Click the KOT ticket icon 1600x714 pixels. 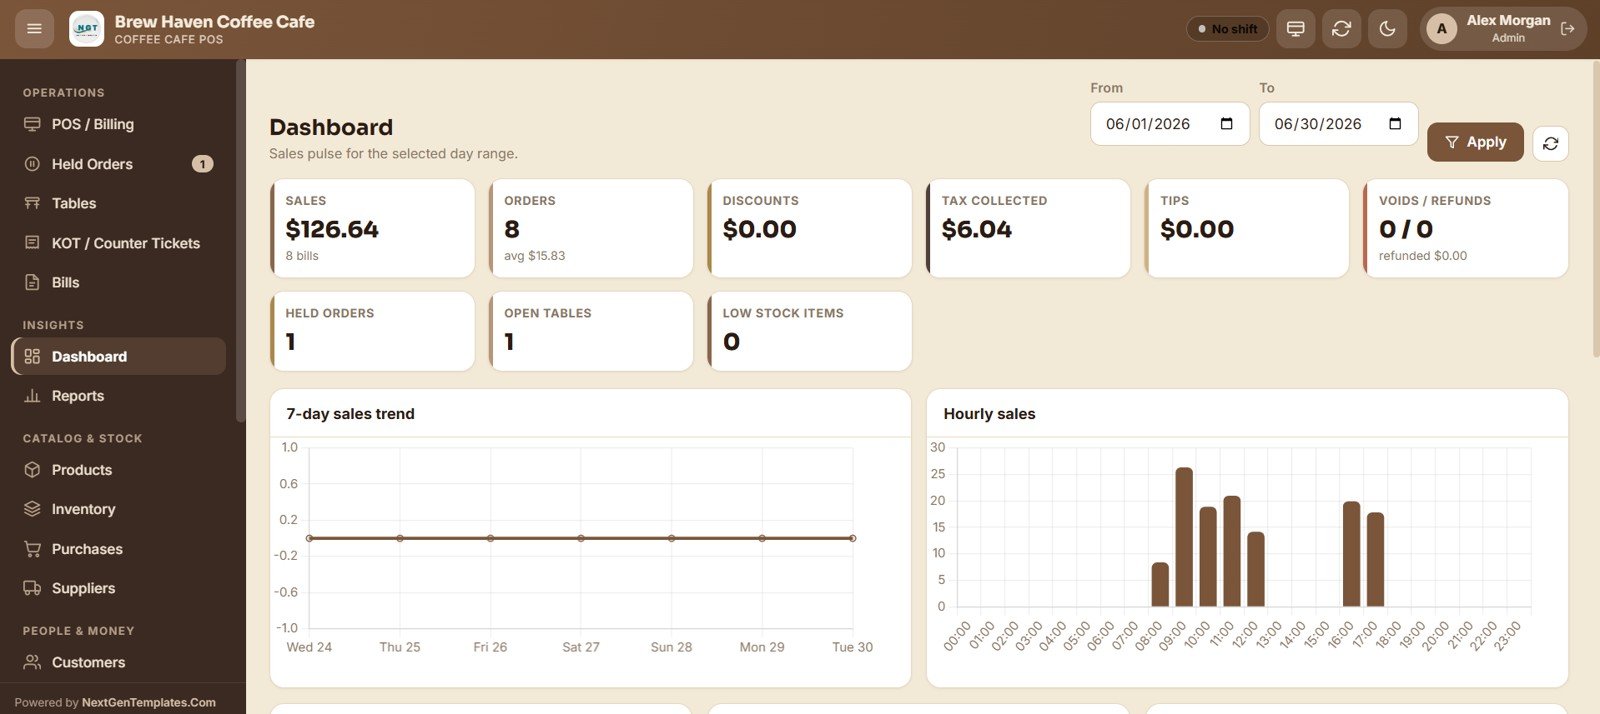[32, 243]
